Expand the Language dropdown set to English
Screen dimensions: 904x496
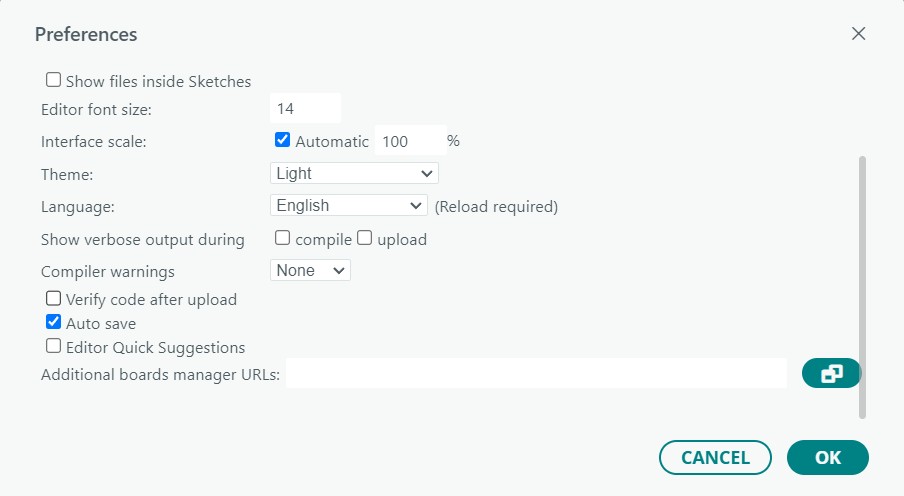point(349,206)
